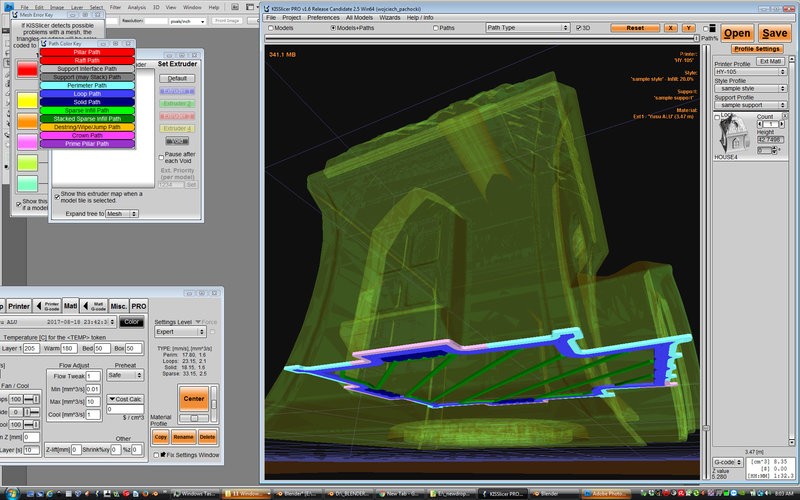The image size is (800, 500).
Task: Expand the Cost Calc section
Action: [125, 399]
